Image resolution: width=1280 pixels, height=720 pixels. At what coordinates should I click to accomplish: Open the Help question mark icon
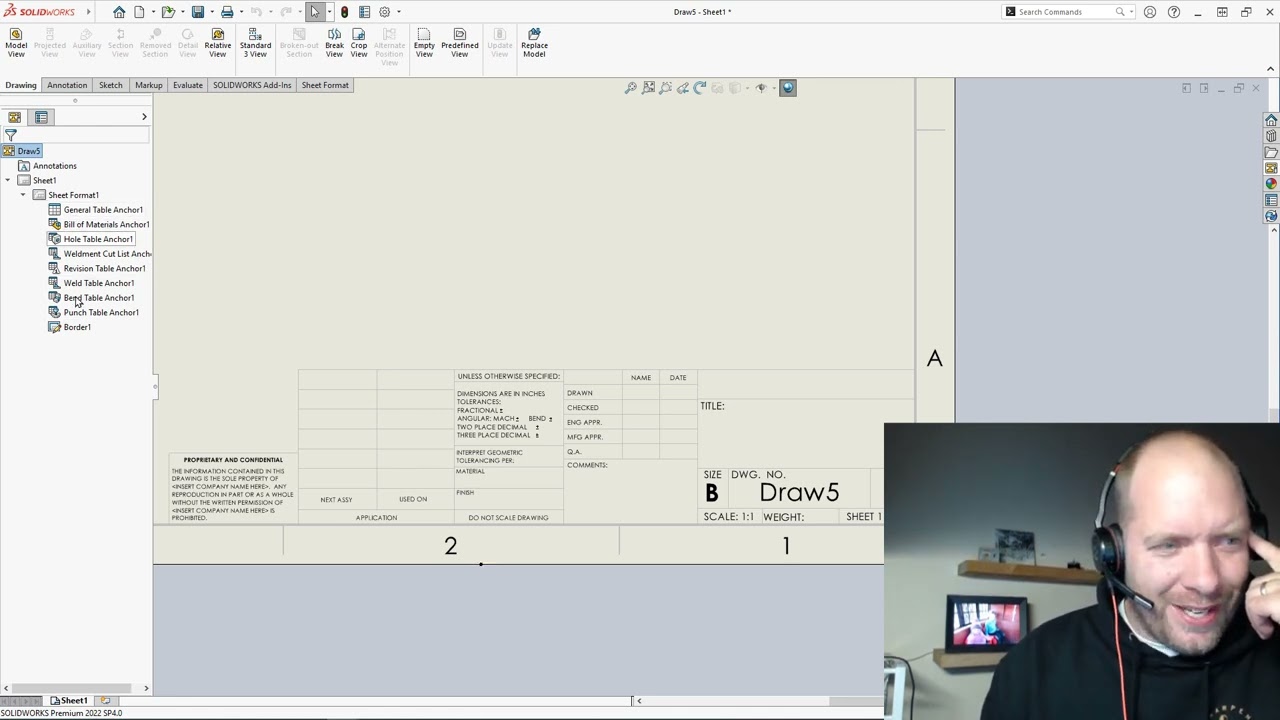pos(1174,12)
